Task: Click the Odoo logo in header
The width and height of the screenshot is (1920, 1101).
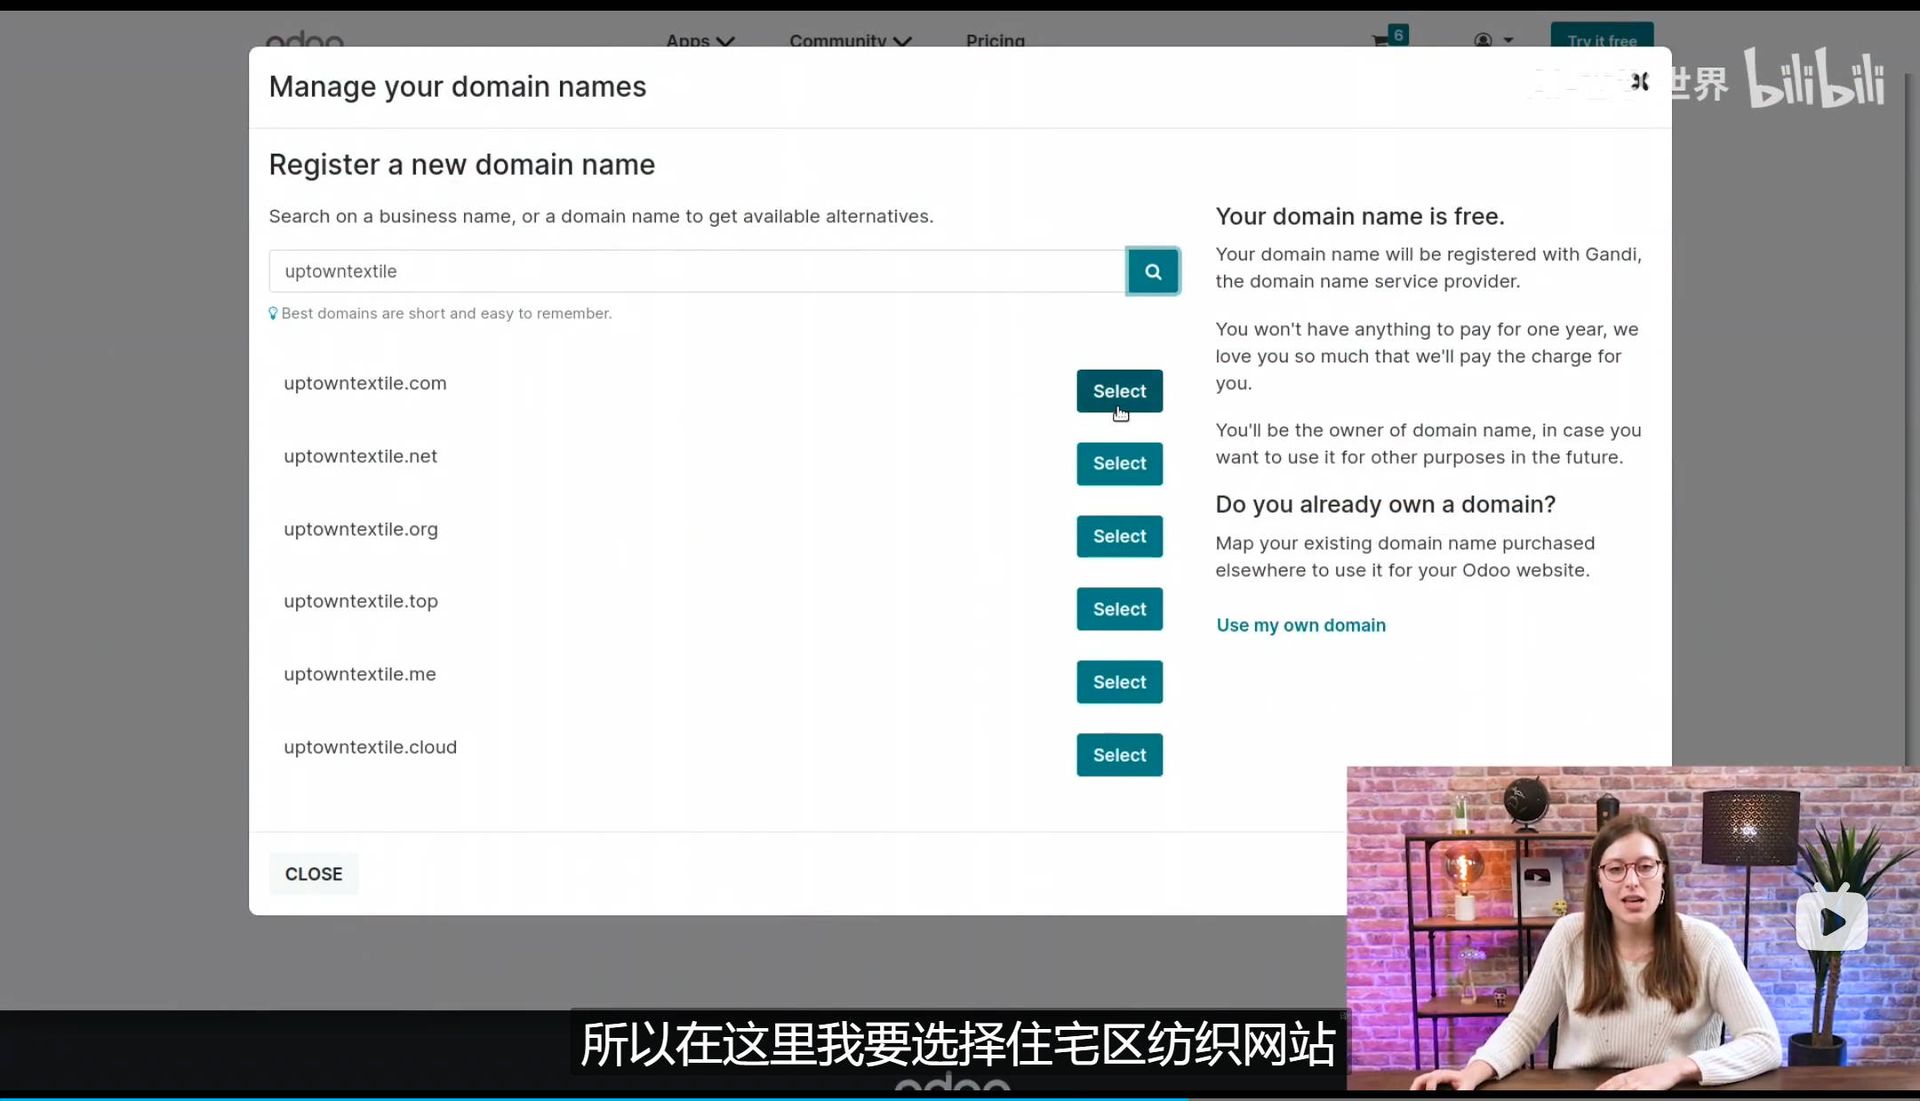Action: (304, 40)
